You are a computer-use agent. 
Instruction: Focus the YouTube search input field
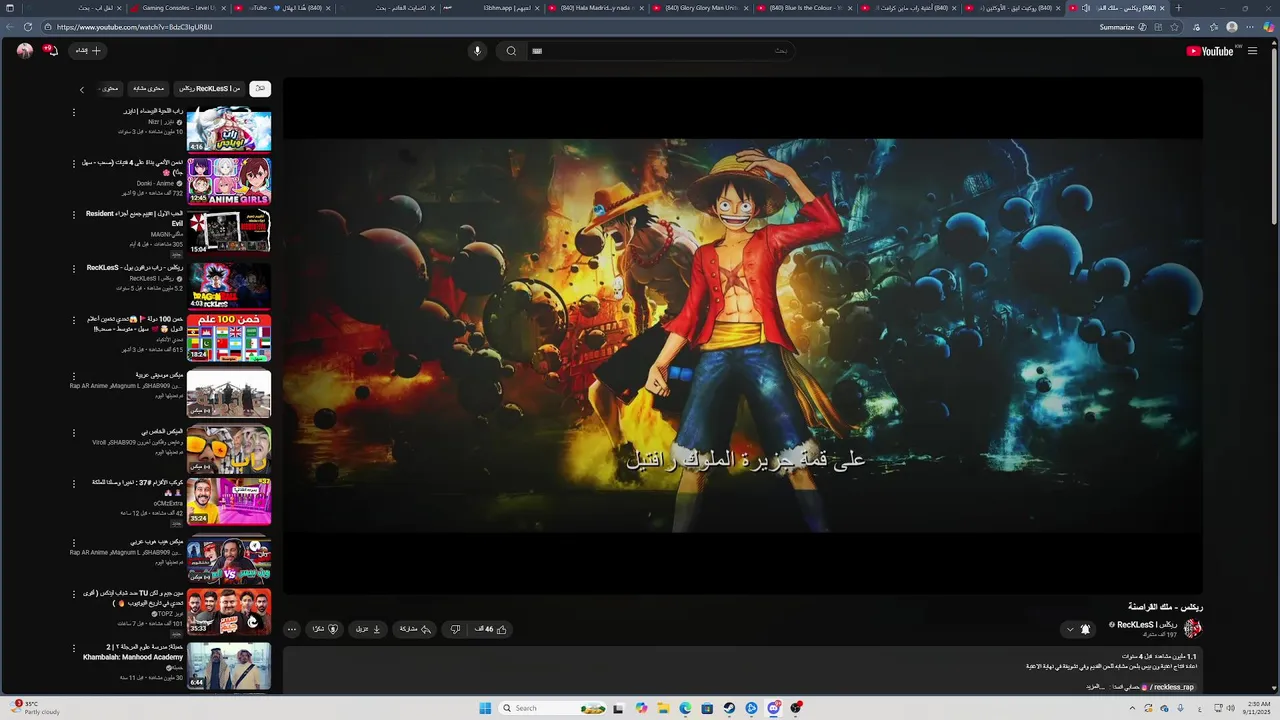(660, 51)
